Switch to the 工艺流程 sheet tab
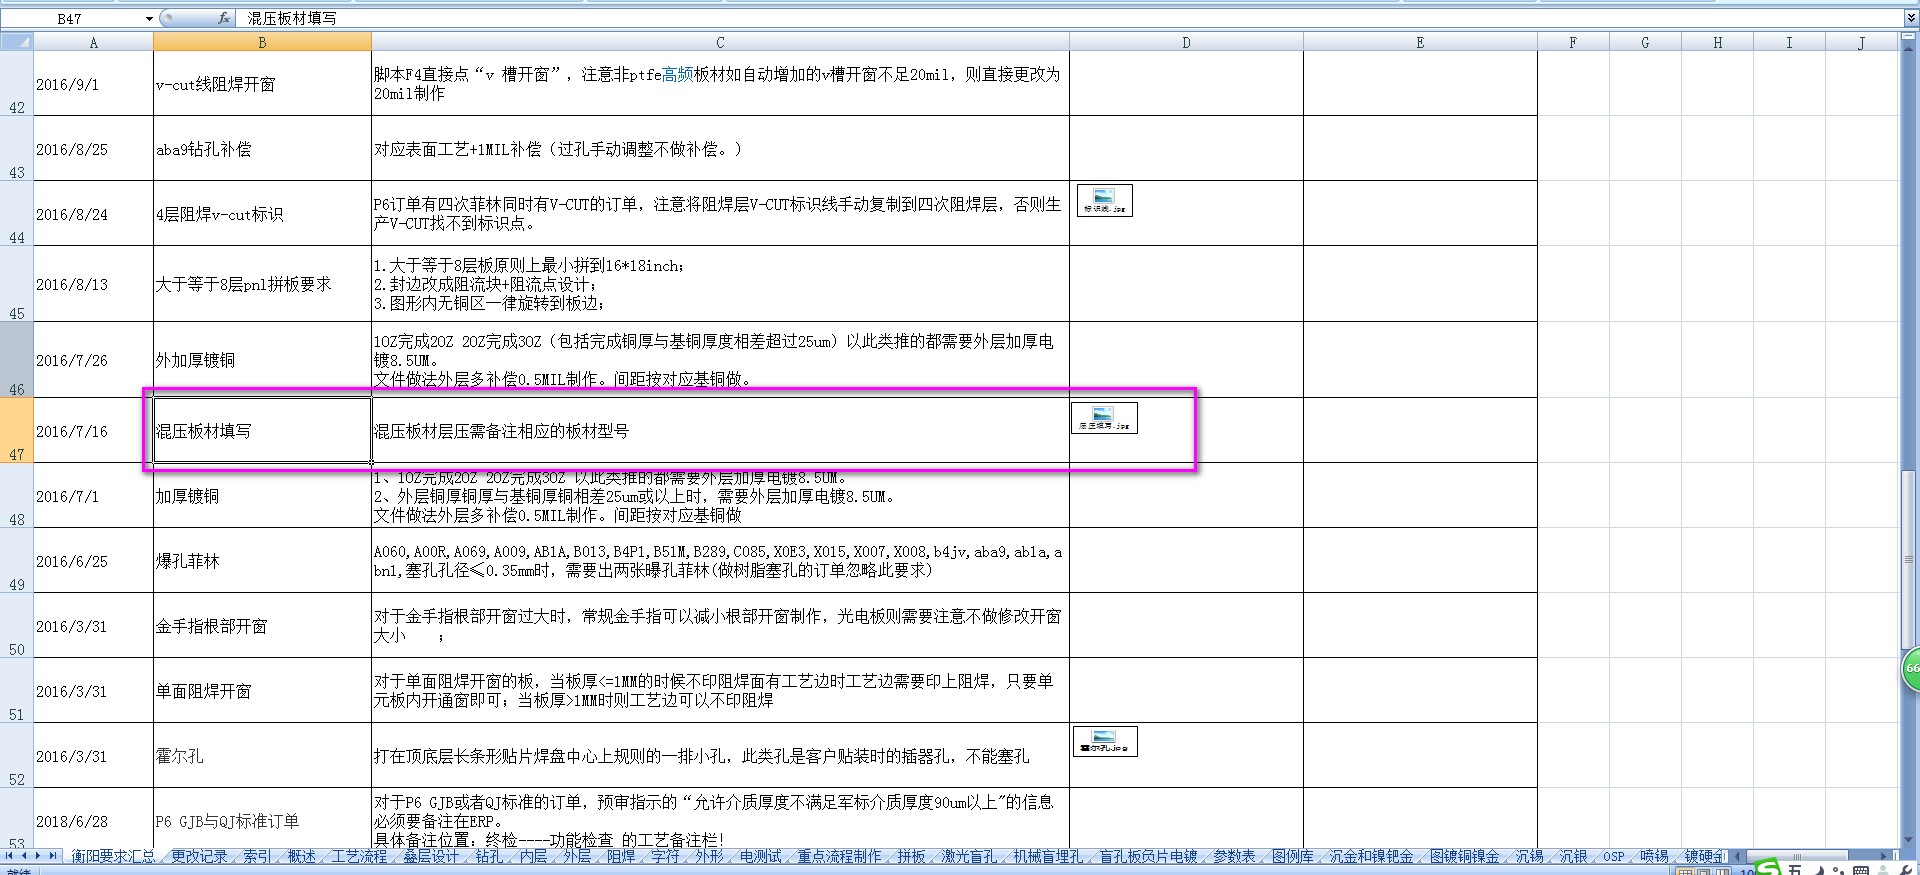The height and width of the screenshot is (875, 1920). [359, 856]
